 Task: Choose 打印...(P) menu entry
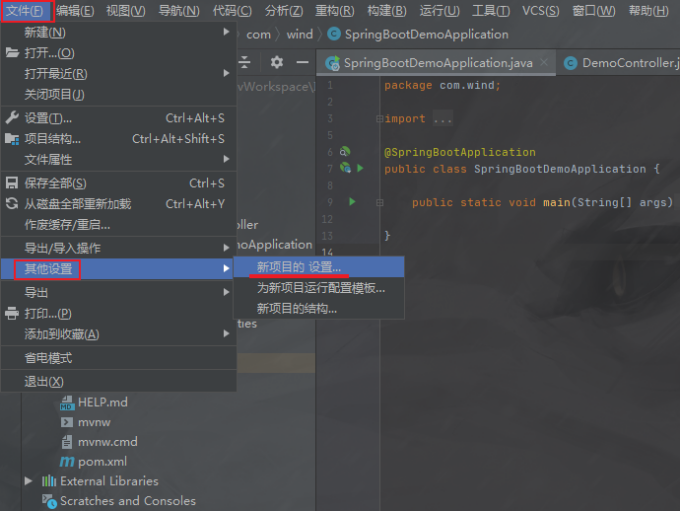(x=119, y=313)
